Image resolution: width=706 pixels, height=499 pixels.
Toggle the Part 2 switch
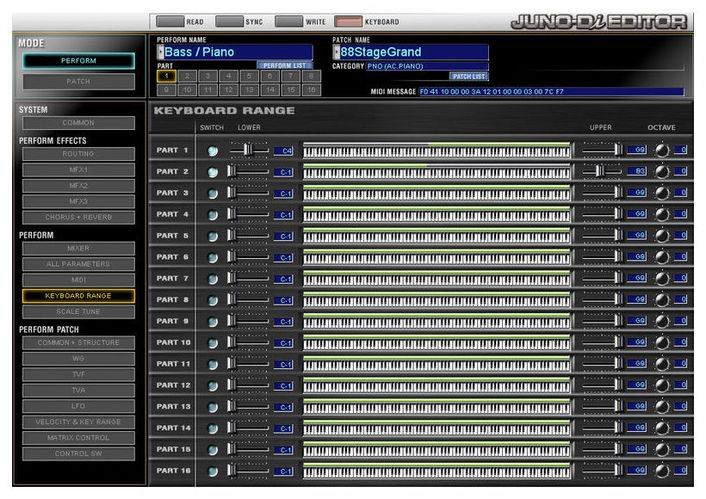213,172
